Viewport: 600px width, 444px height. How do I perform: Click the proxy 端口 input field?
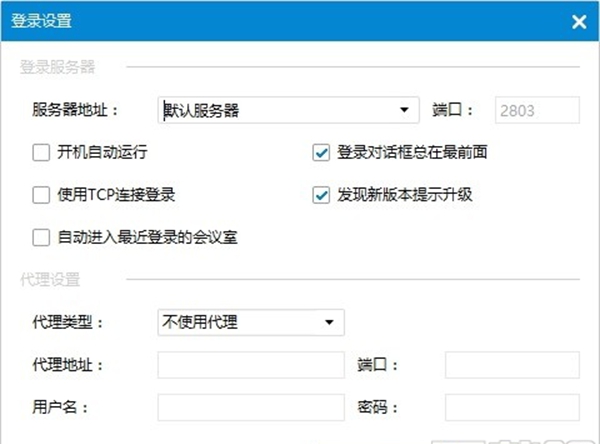click(512, 365)
